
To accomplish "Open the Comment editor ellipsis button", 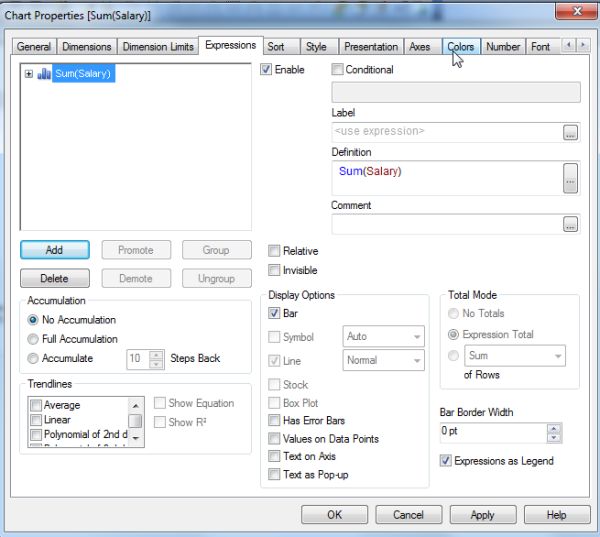I will click(x=570, y=224).
